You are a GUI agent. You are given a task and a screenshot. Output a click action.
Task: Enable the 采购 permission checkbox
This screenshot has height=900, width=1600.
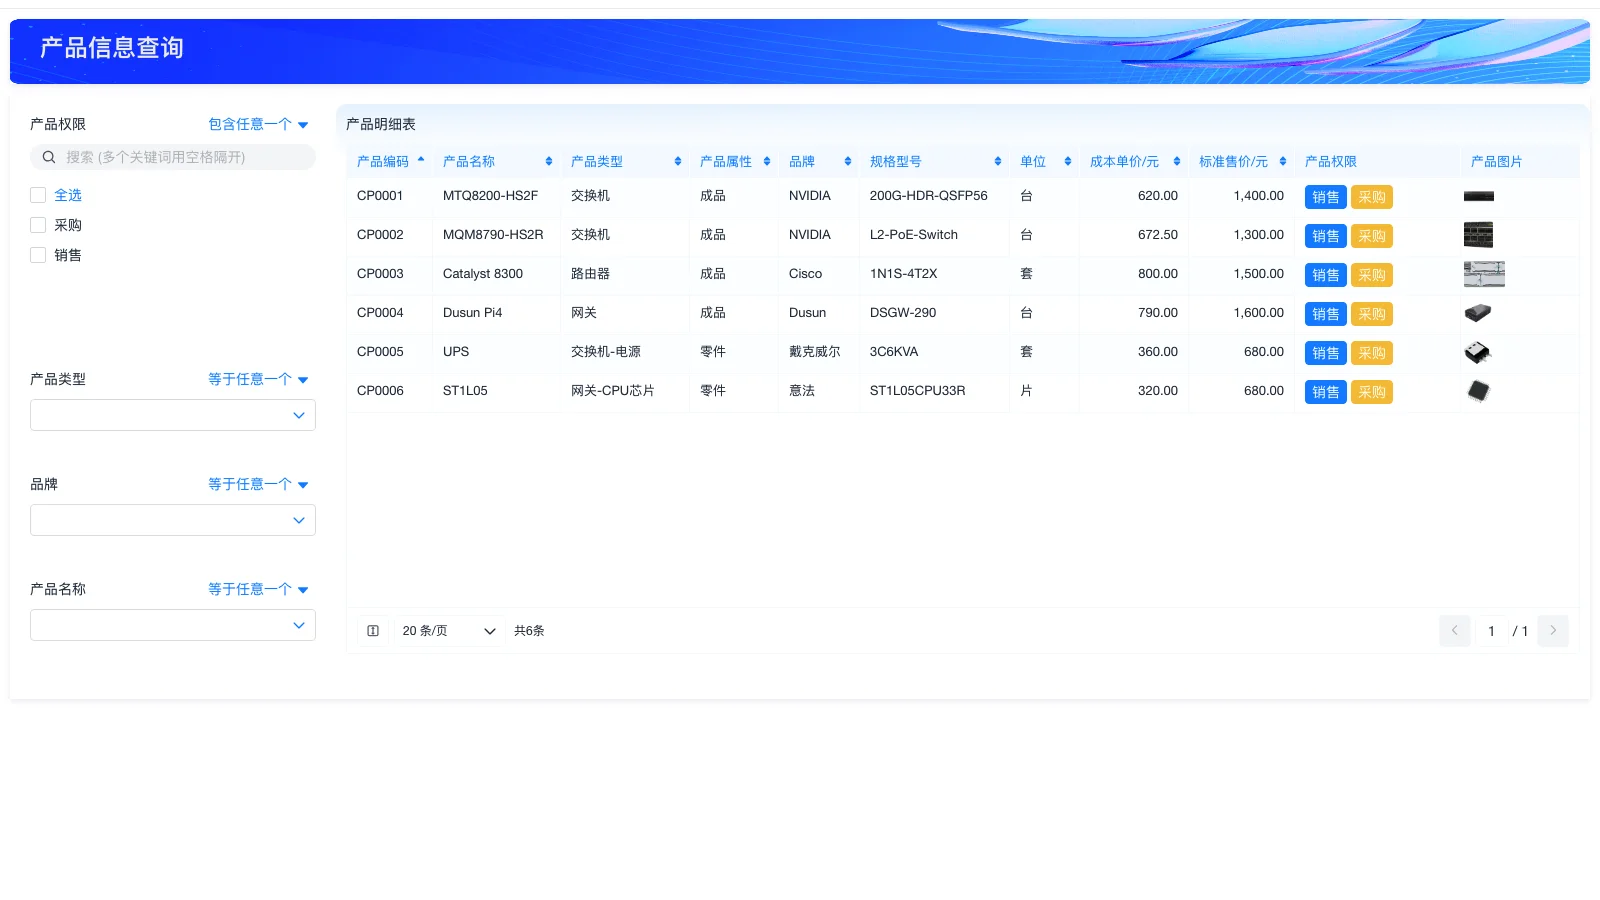(38, 224)
